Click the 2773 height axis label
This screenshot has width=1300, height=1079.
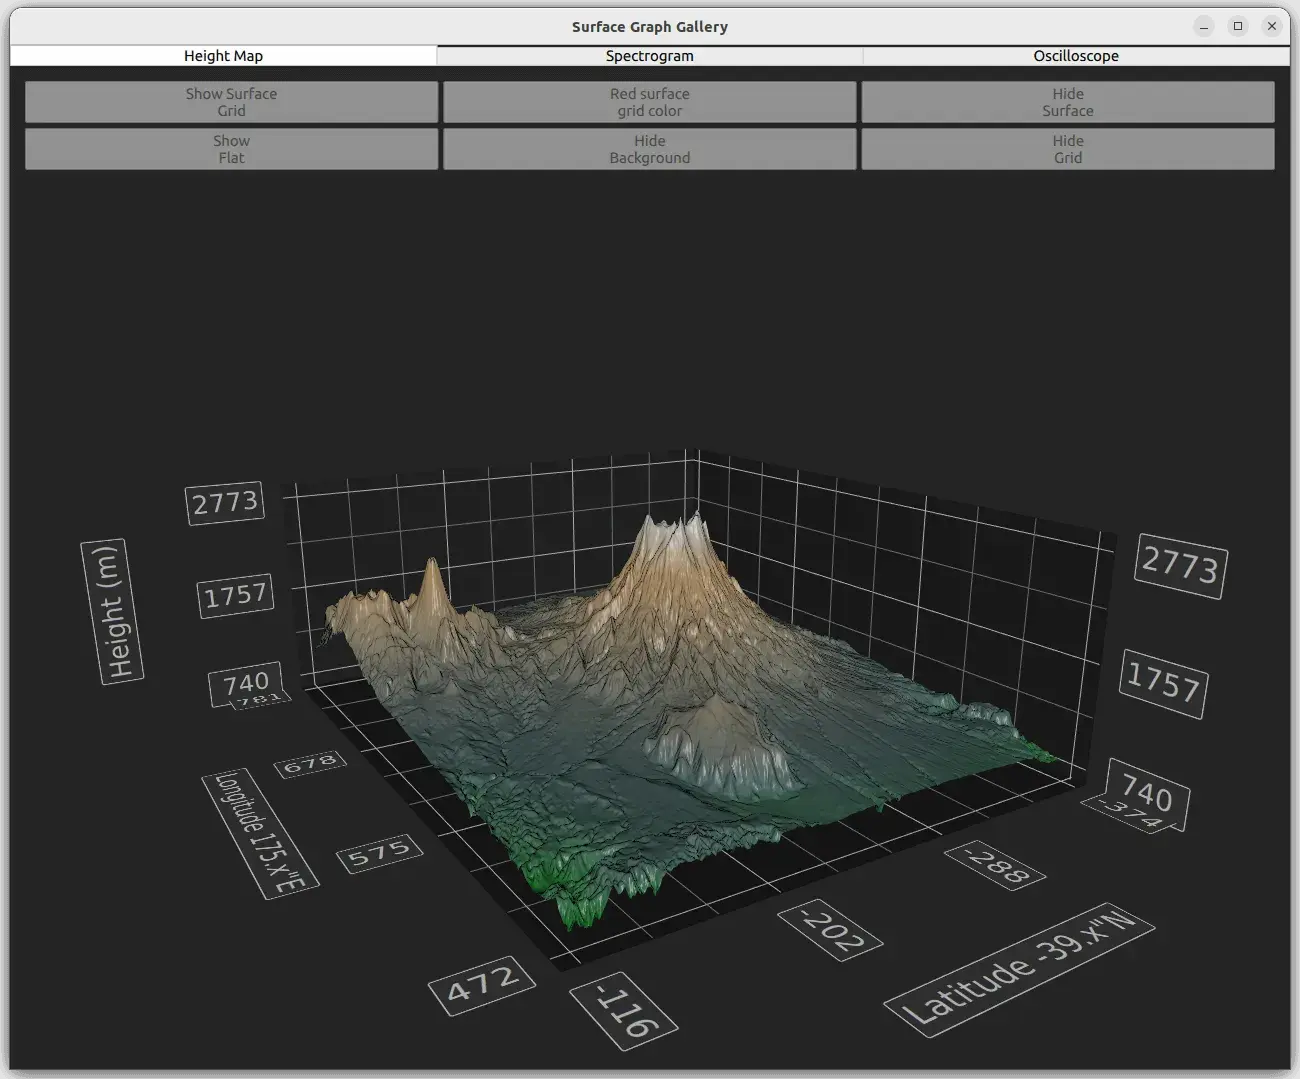224,501
